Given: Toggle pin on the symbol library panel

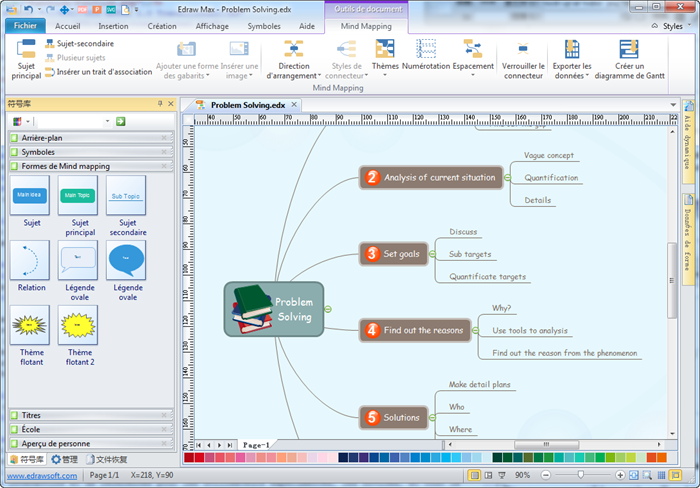Looking at the screenshot, I should [x=159, y=103].
